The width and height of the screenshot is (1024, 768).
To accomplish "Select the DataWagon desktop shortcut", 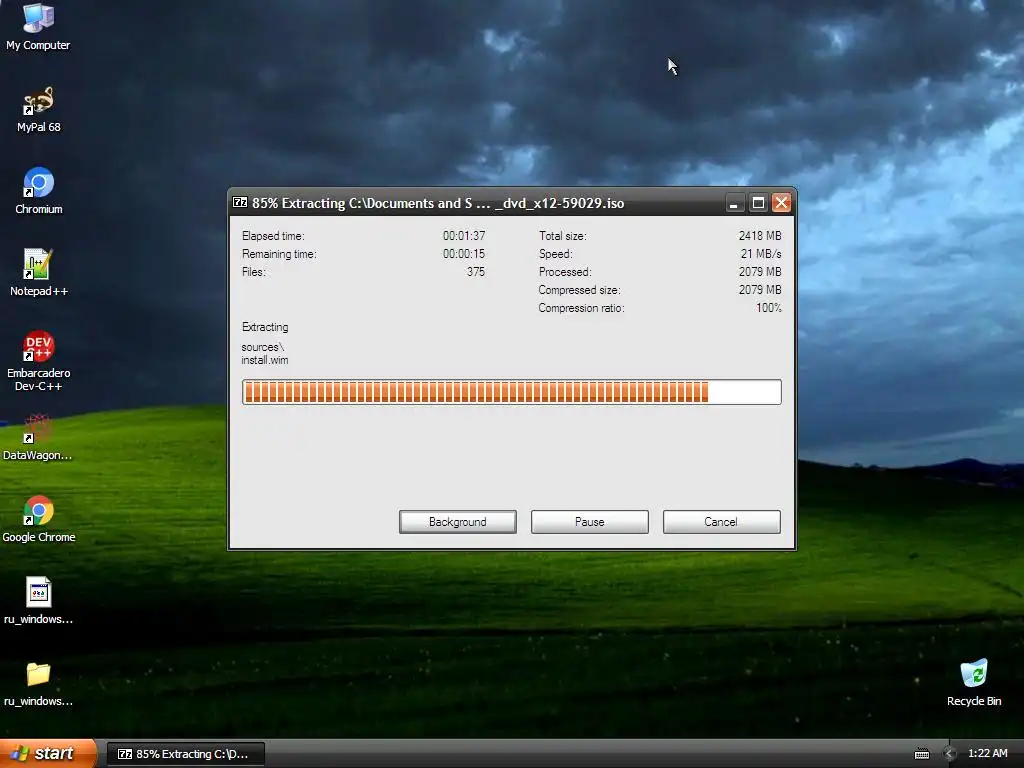I will tap(37, 437).
